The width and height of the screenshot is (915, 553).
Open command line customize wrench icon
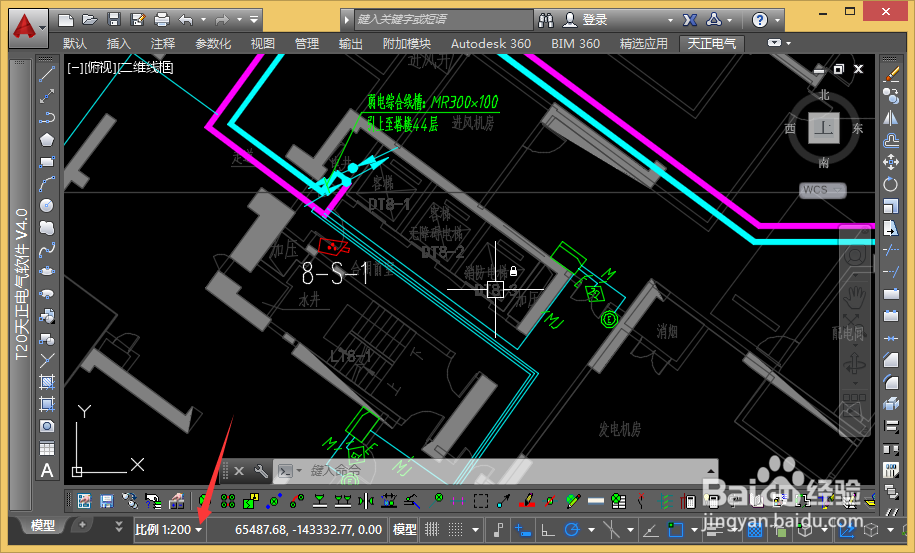261,471
